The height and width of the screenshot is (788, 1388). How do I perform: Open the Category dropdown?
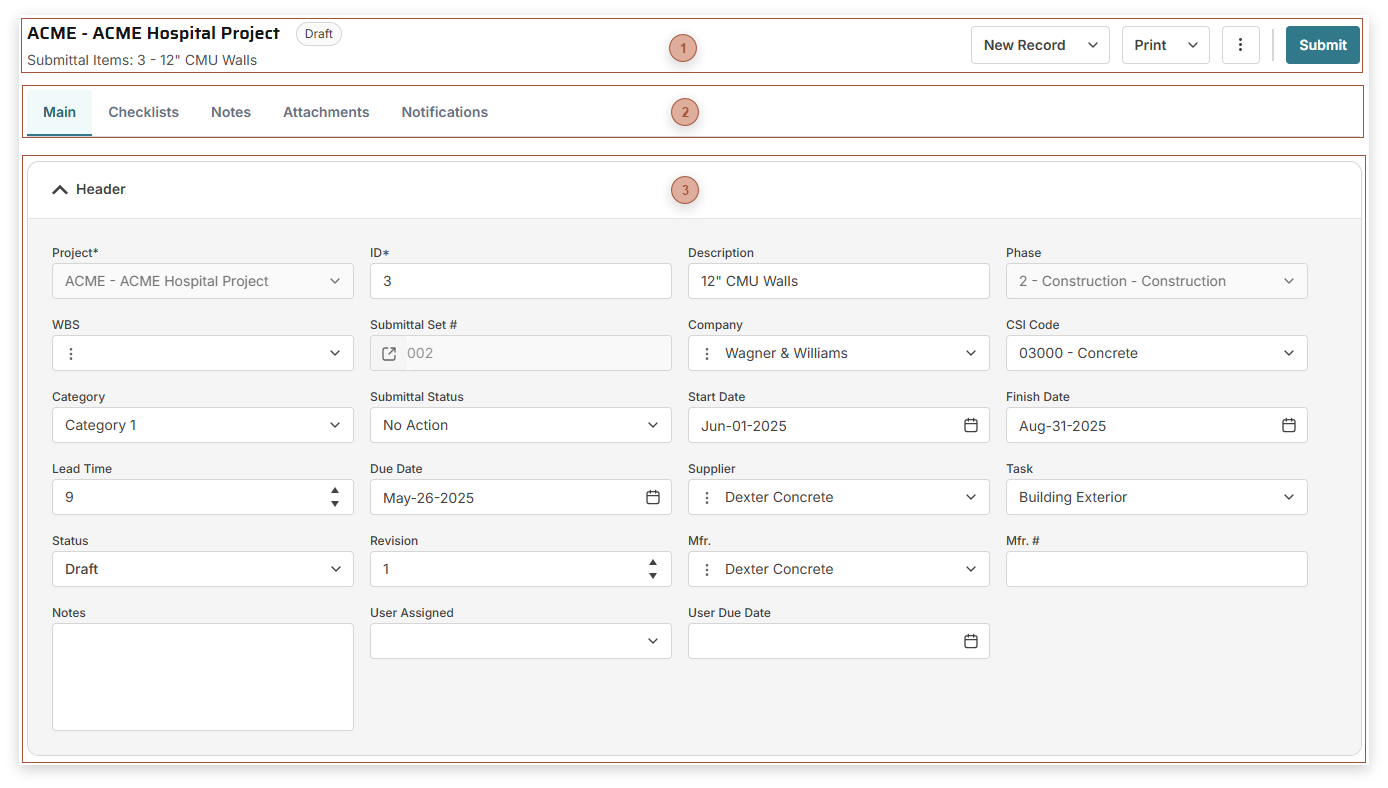334,425
